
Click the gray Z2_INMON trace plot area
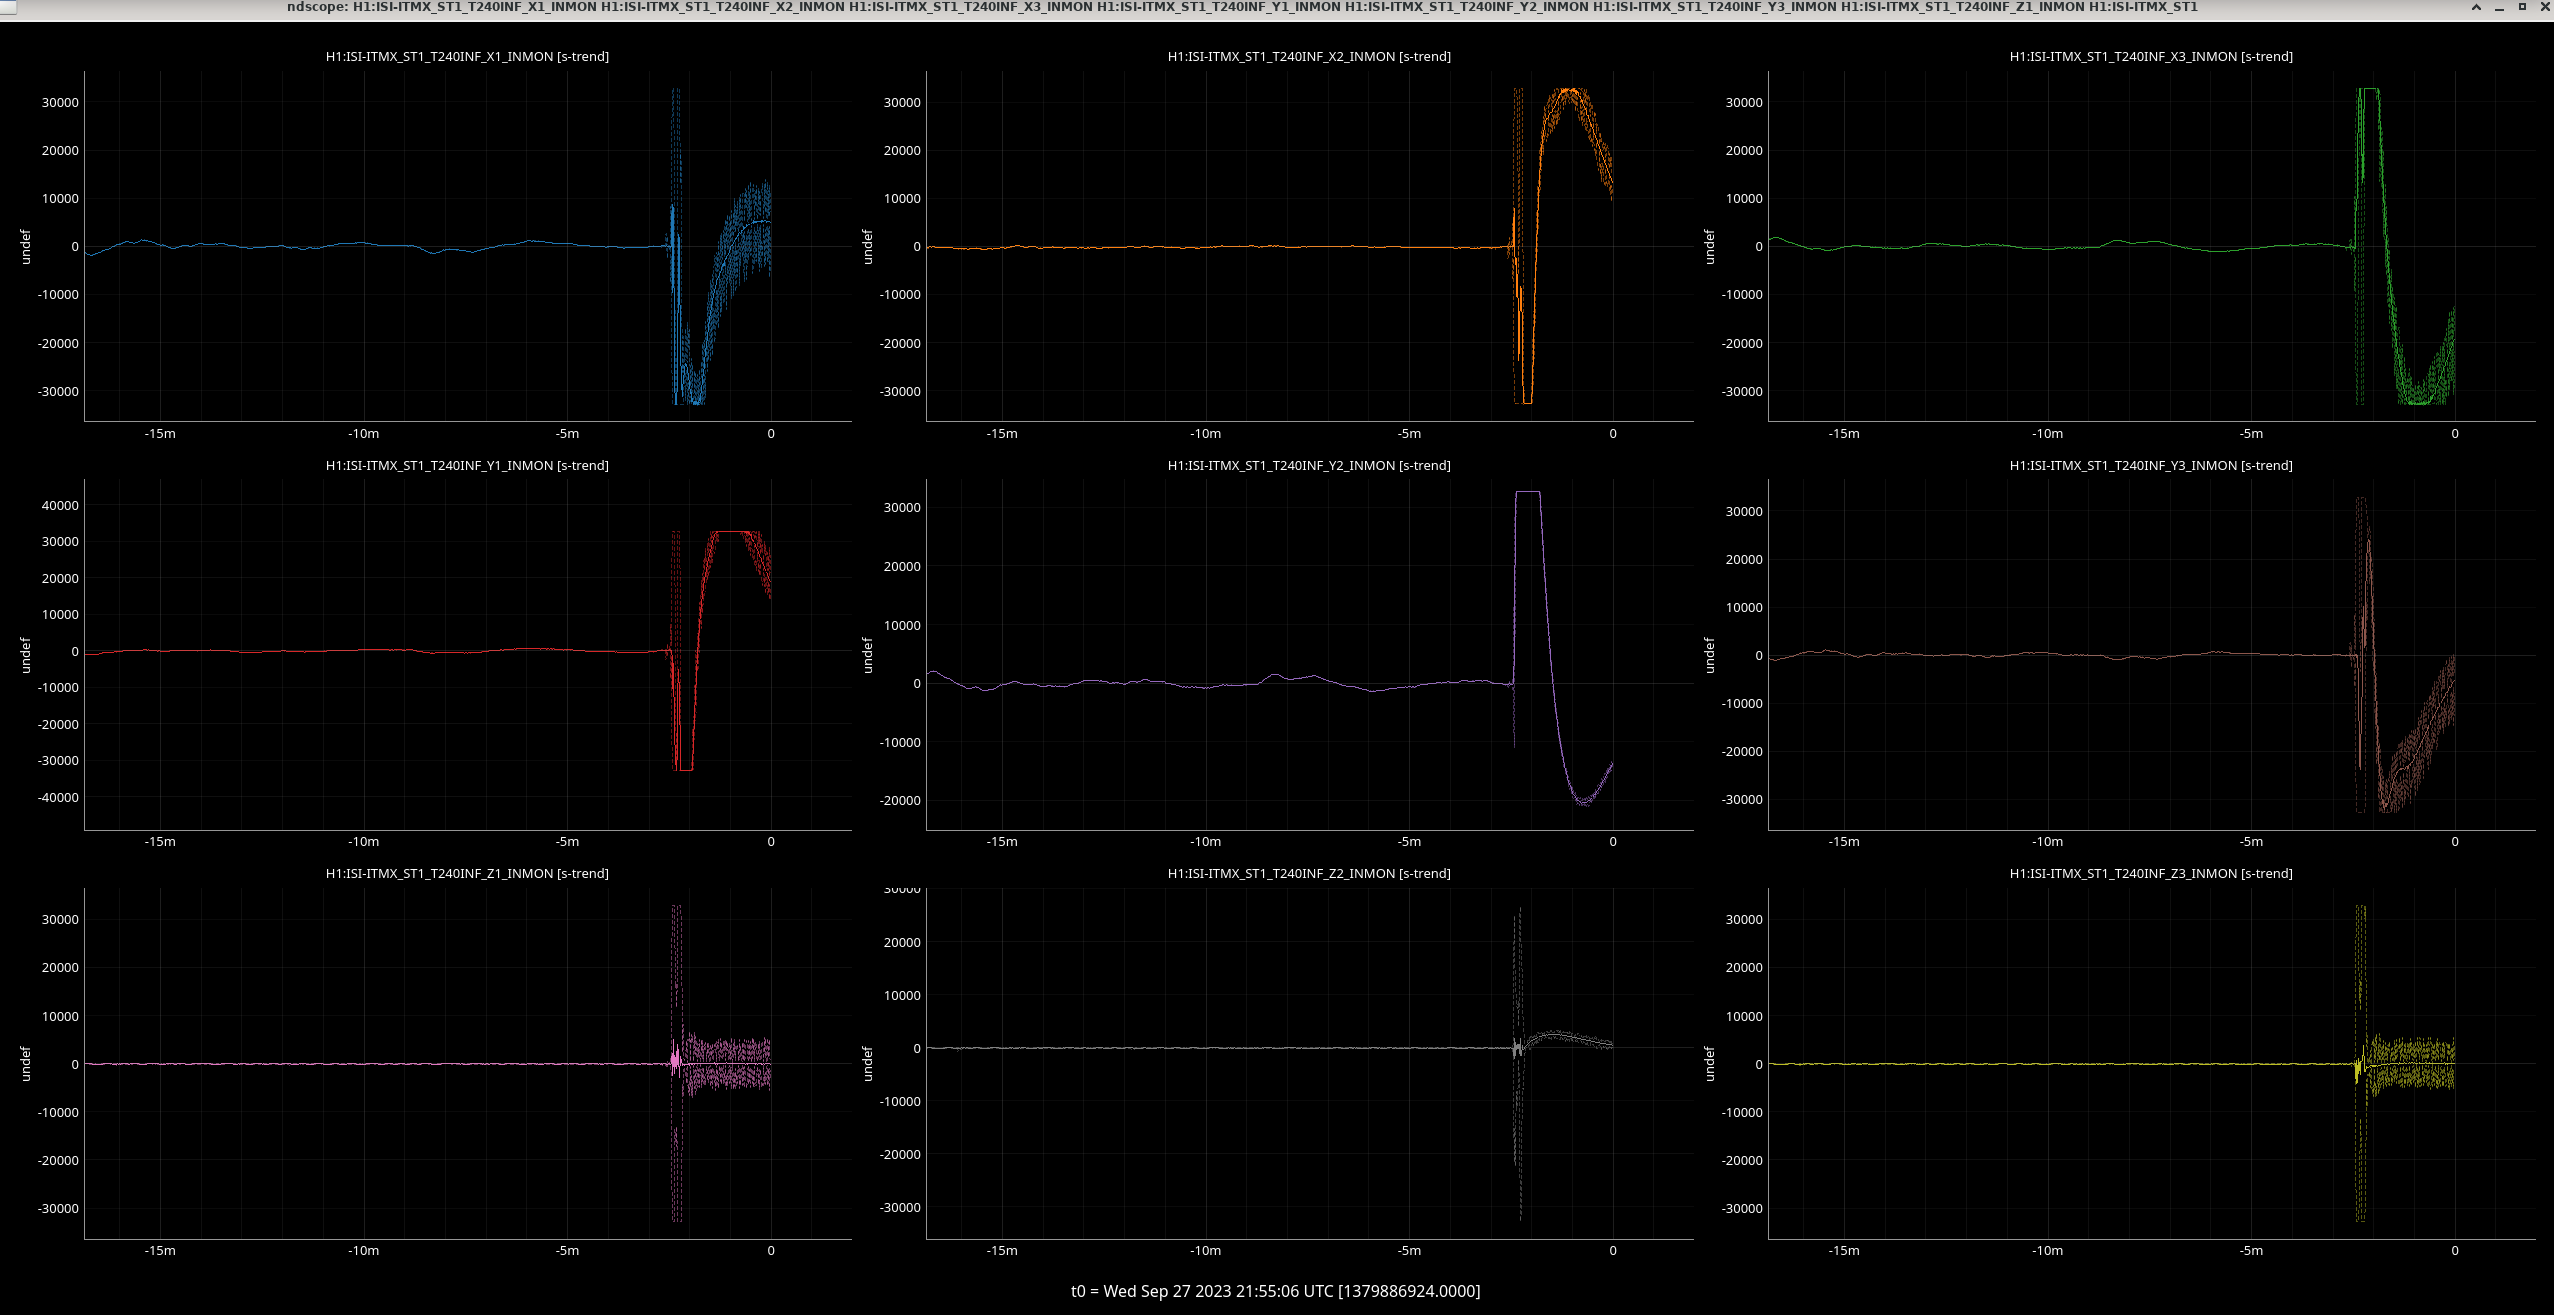tap(1310, 1063)
